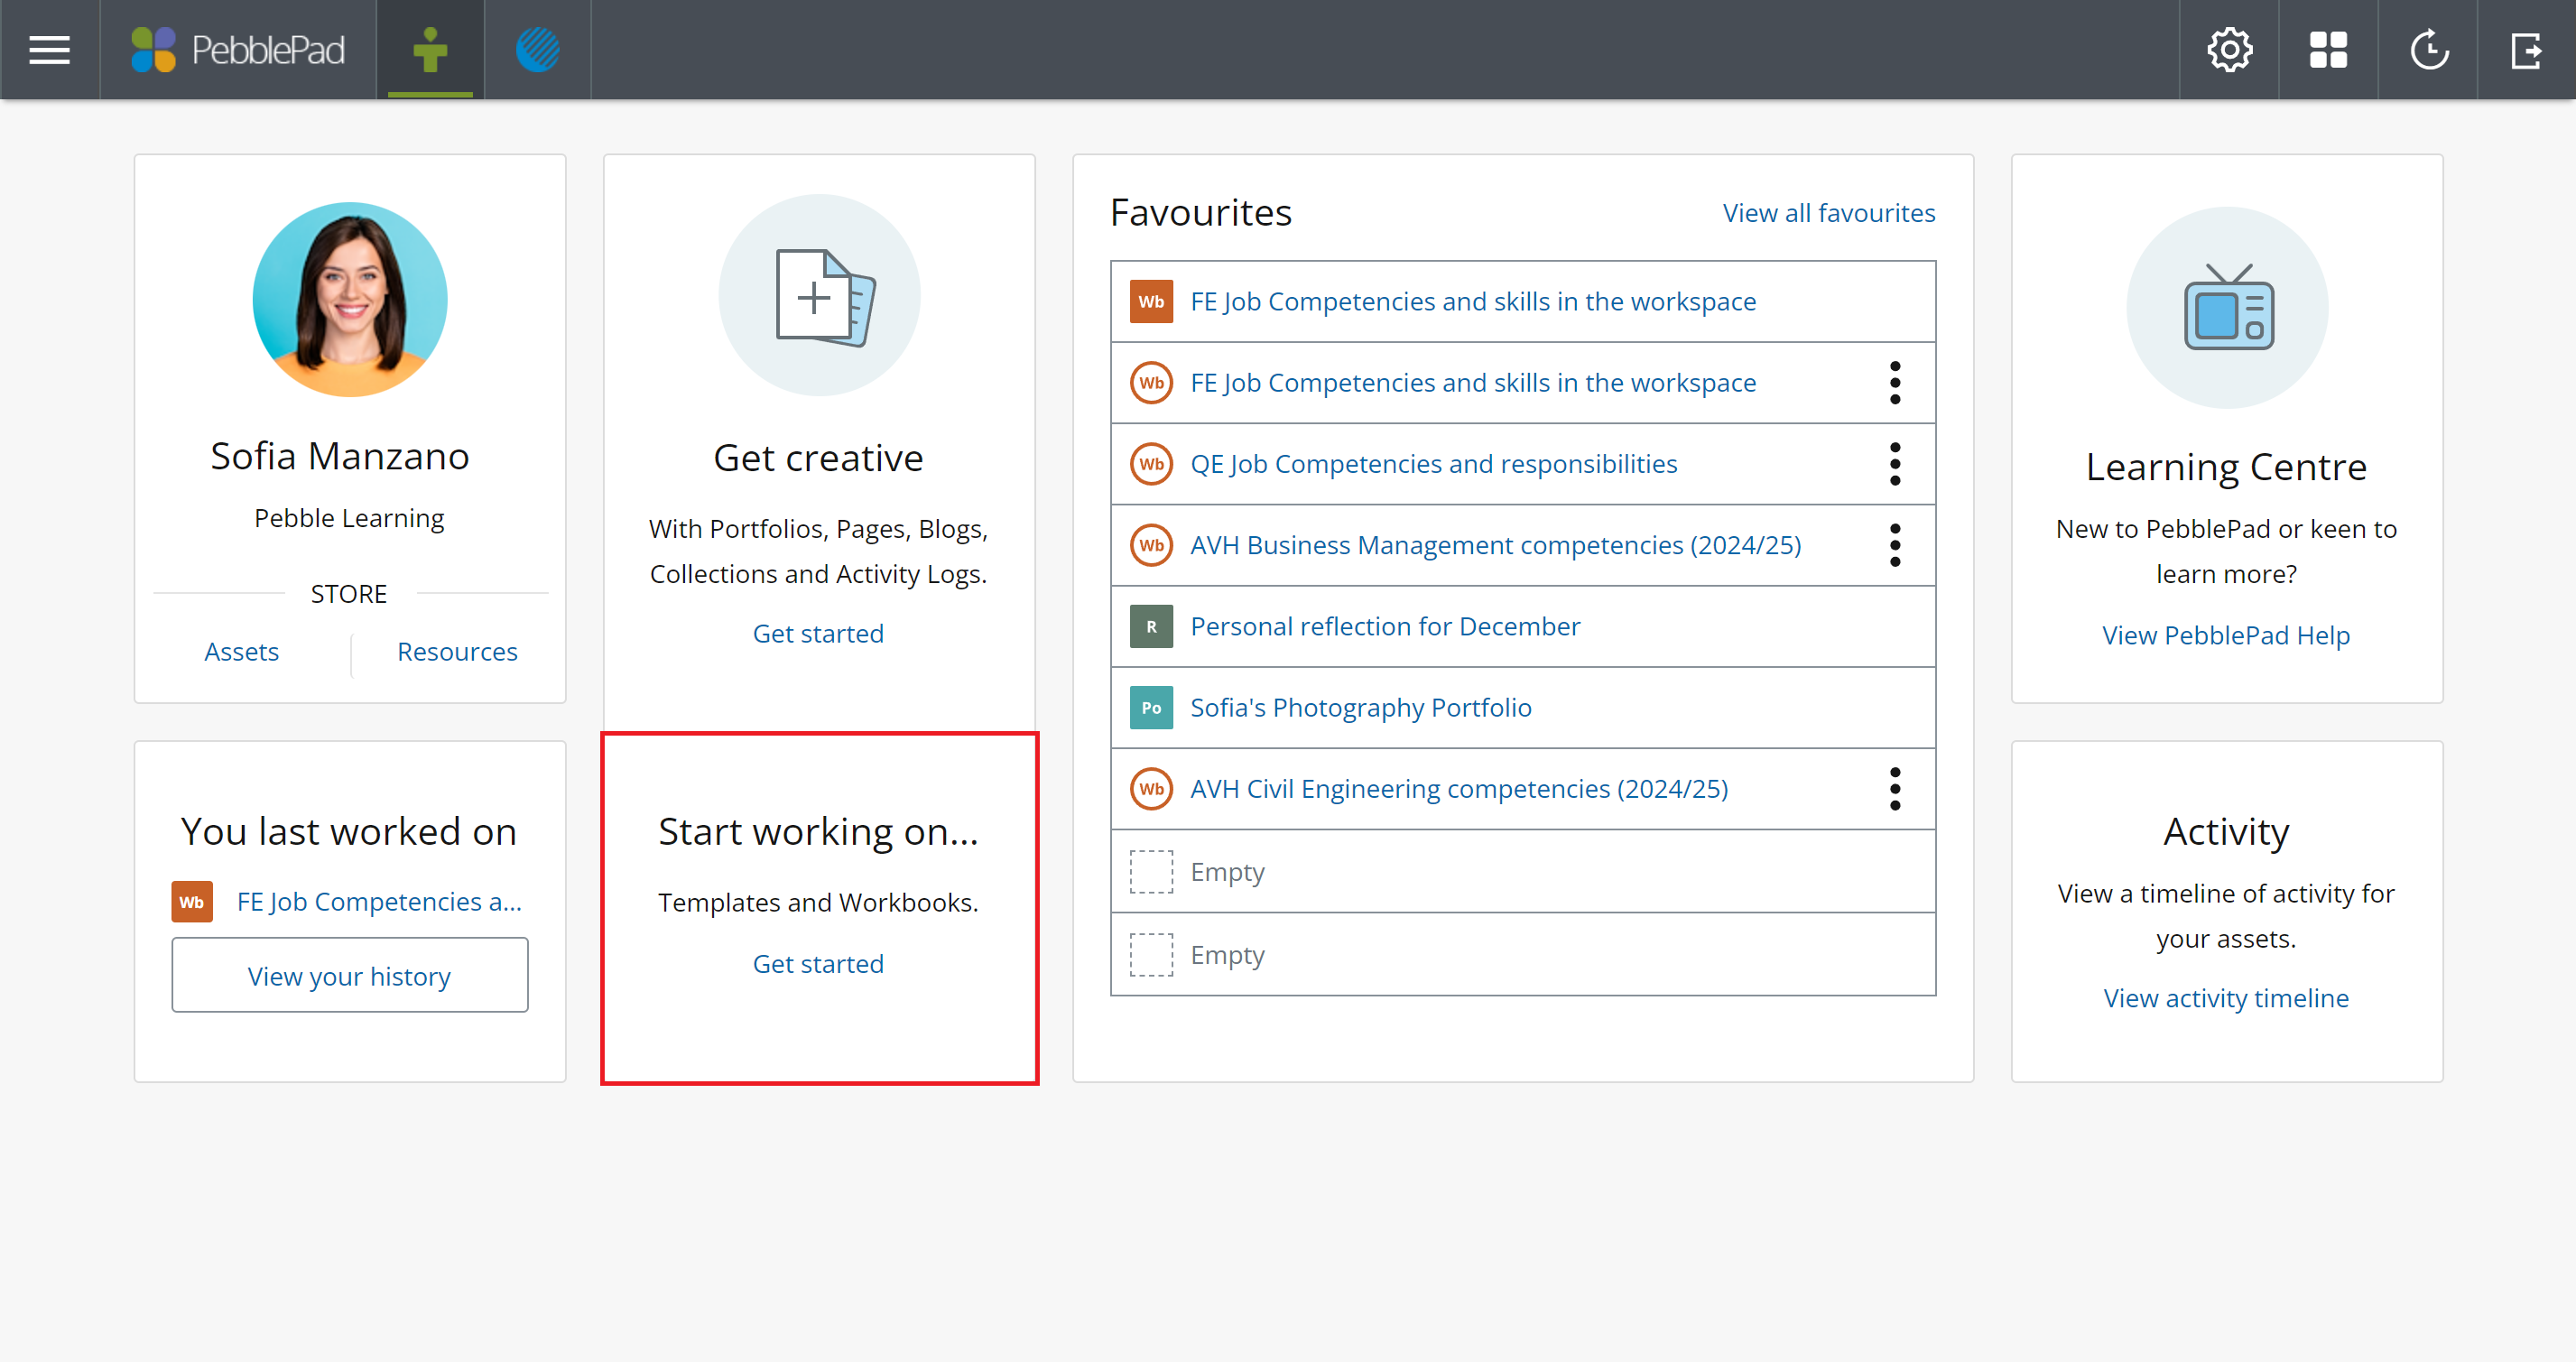Open the Assets store tab
Viewport: 2576px width, 1362px height.
pyautogui.click(x=241, y=652)
